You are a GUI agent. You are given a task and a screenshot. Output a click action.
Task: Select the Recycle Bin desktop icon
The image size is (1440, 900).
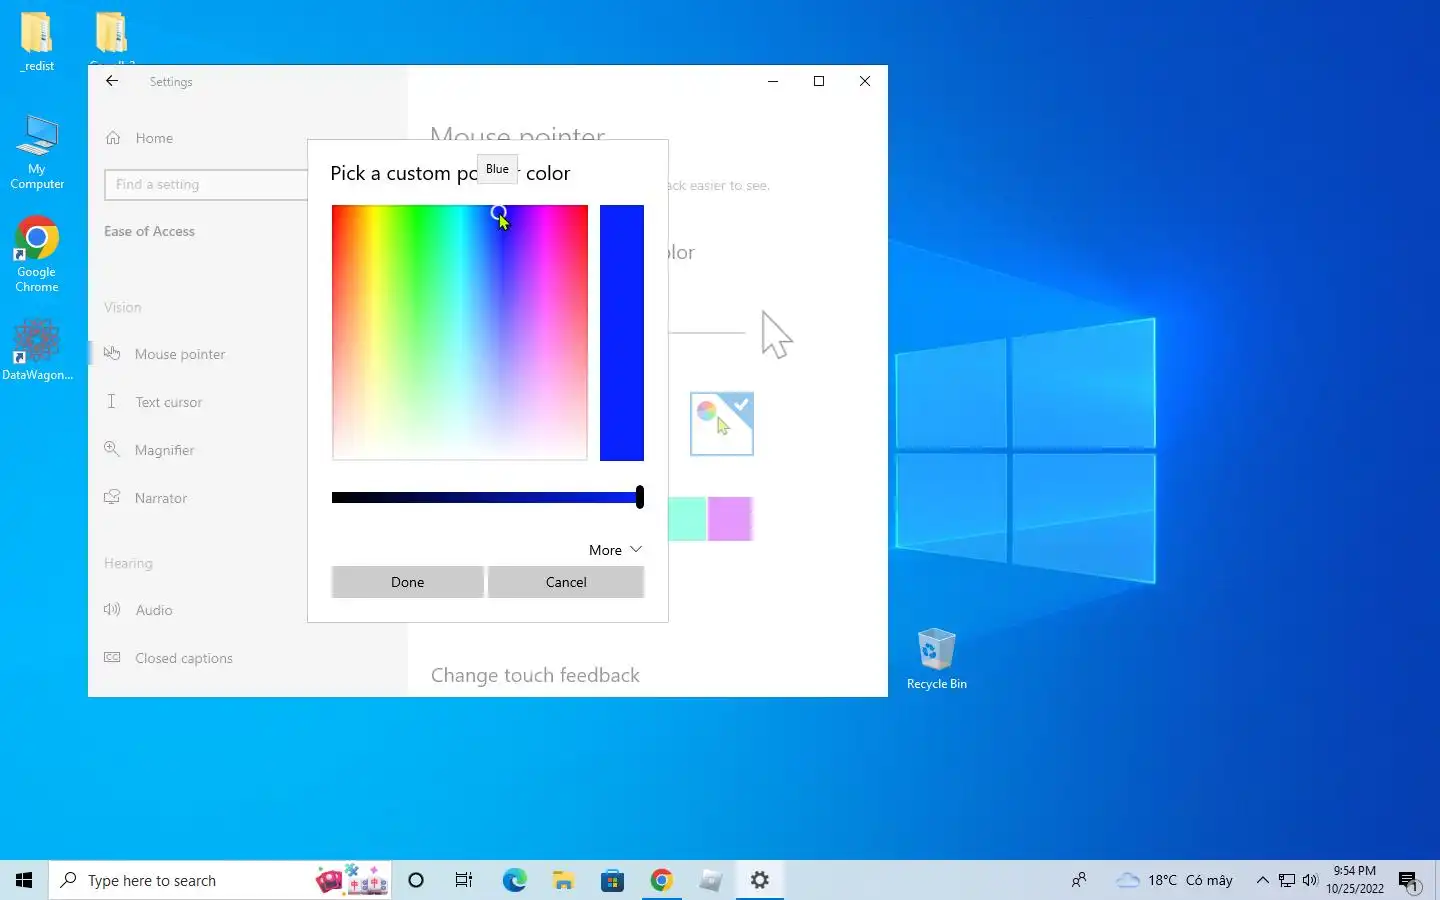click(937, 659)
